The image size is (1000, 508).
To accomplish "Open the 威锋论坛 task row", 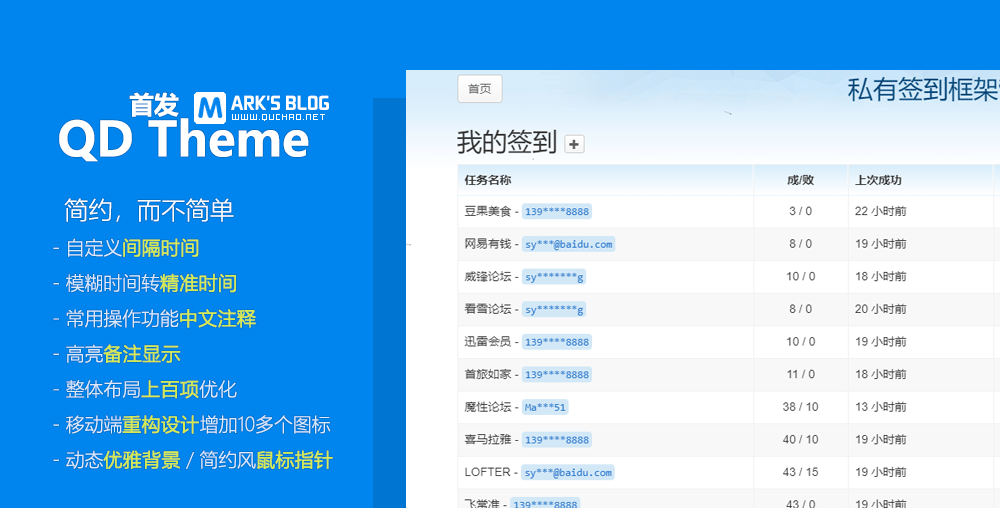I will pyautogui.click(x=728, y=277).
